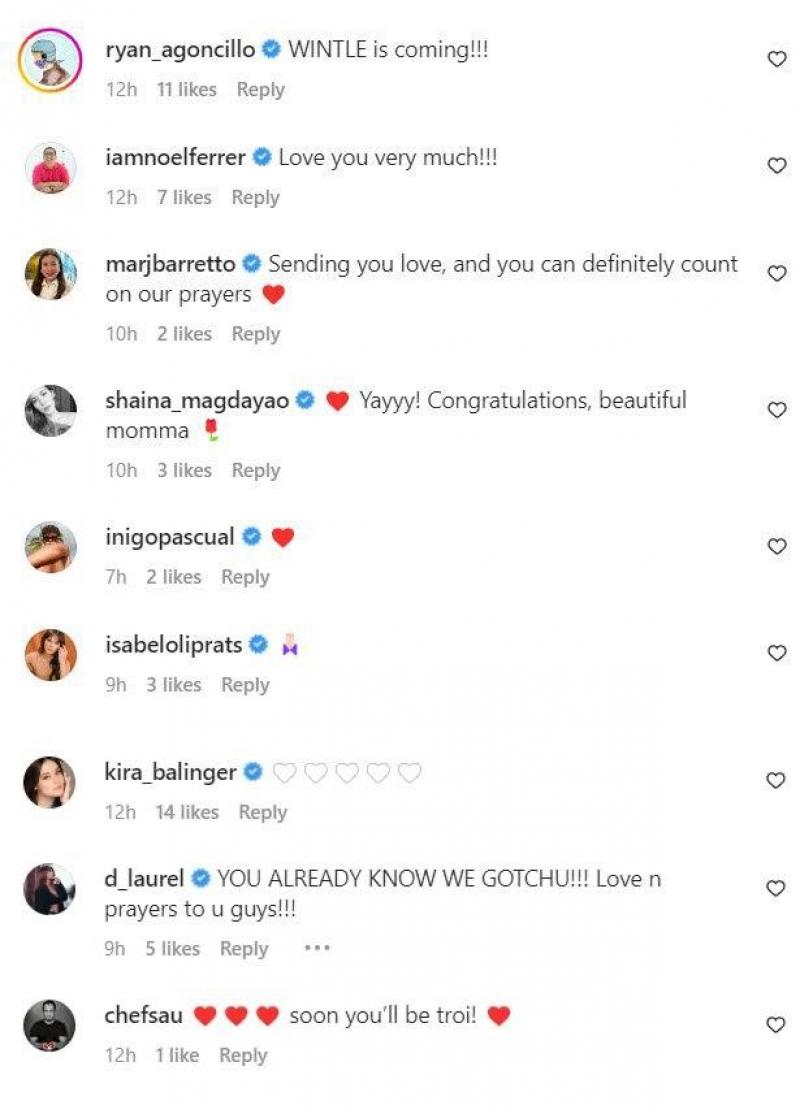The width and height of the screenshot is (800, 1114).
Task: Open shaina_magdayao's profile via username
Action: point(196,401)
